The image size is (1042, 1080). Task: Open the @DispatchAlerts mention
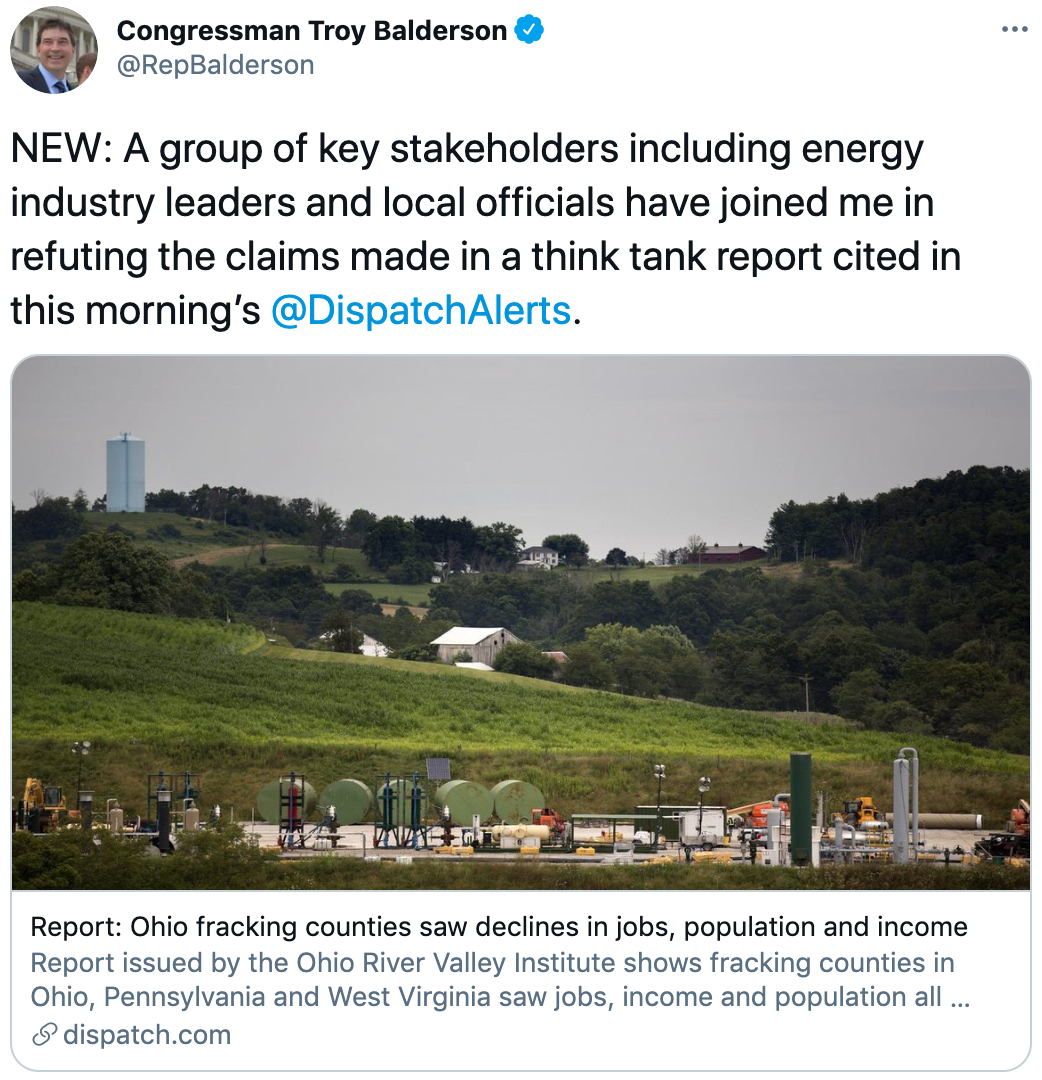coord(421,310)
